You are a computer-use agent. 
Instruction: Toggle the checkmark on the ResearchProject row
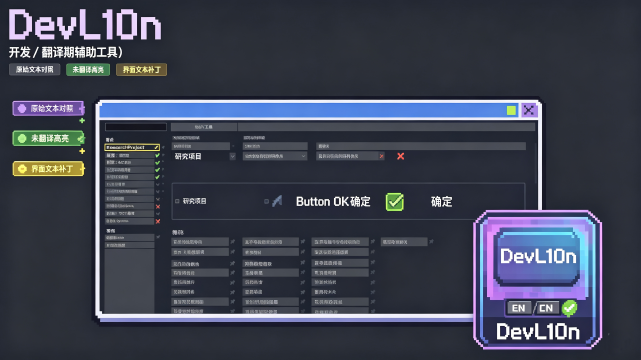(x=157, y=147)
